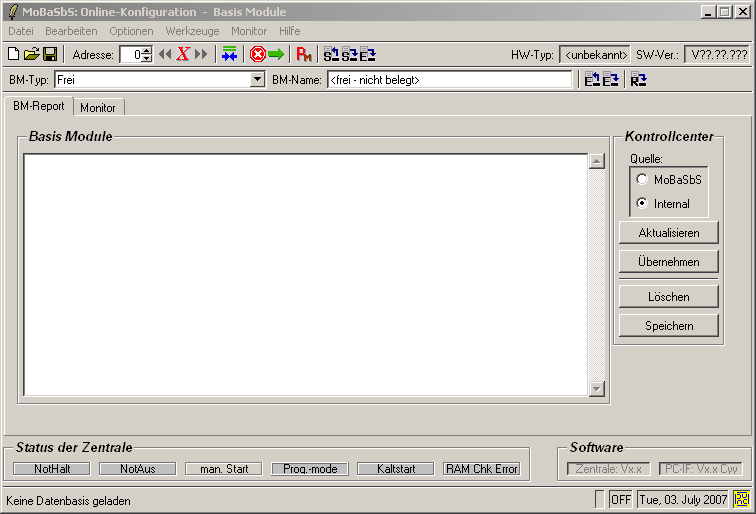Viewport: 756px width, 514px height.
Task: Click the save diskette icon
Action: click(49, 54)
